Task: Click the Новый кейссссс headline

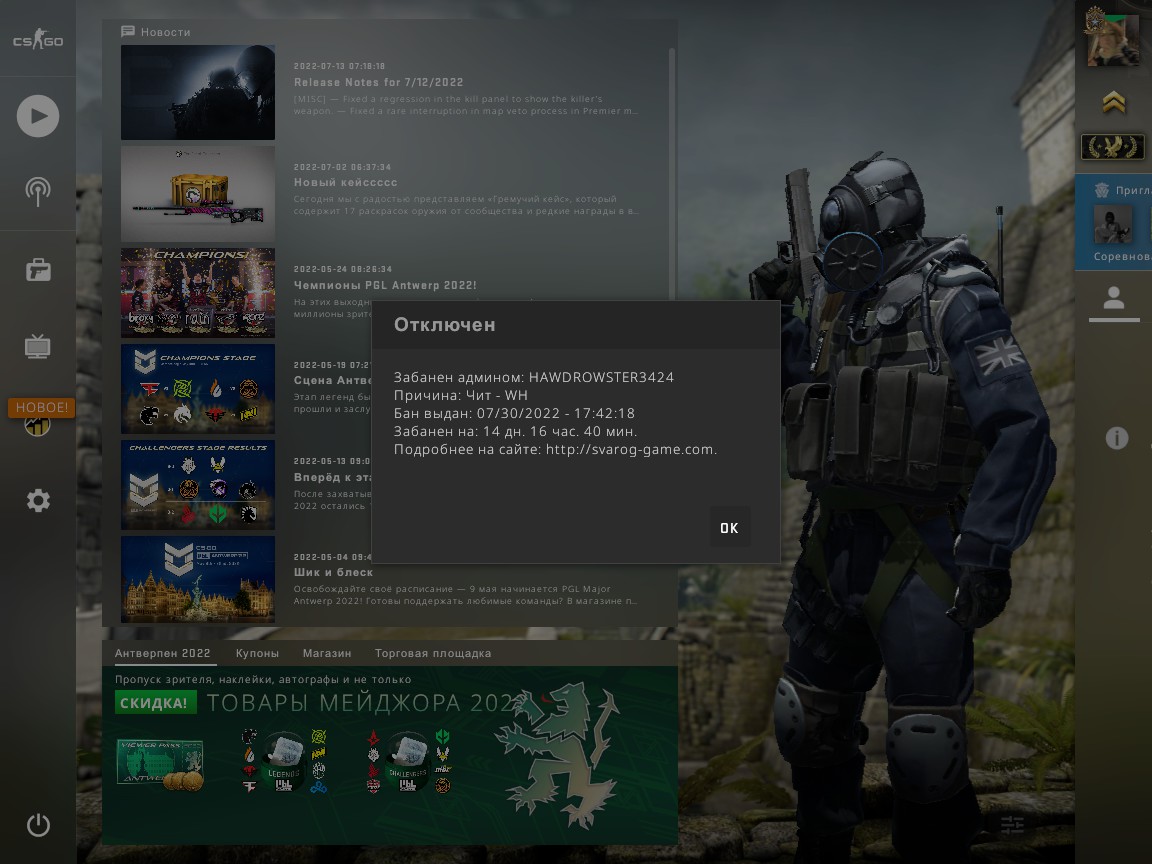Action: pyautogui.click(x=345, y=182)
